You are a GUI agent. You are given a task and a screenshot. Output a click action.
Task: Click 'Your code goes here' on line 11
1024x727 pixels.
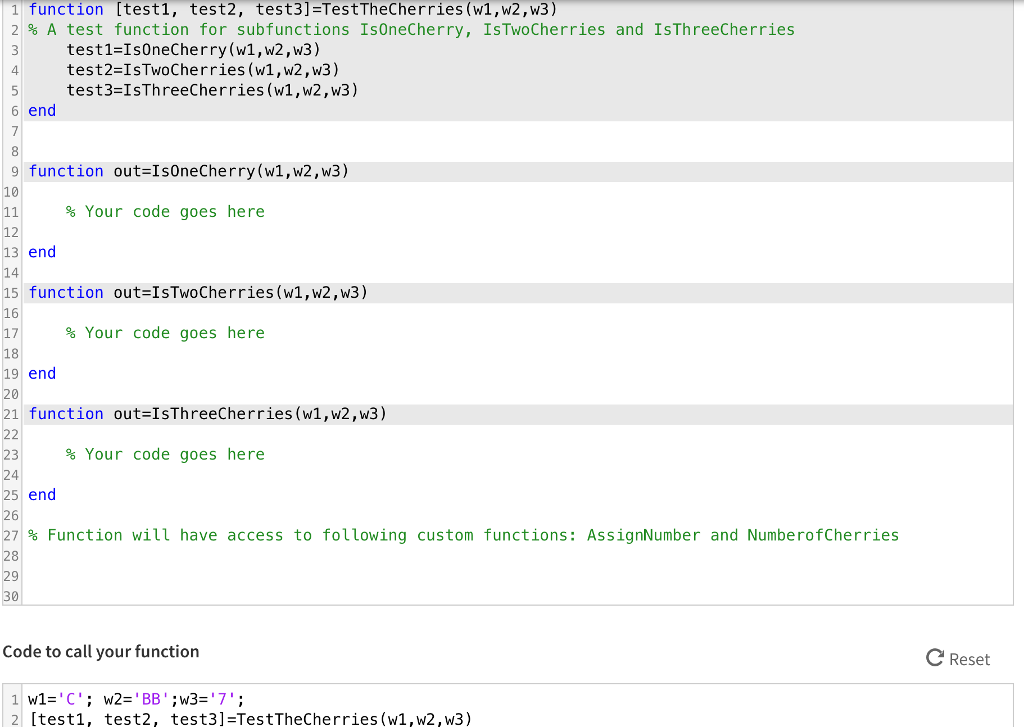(165, 212)
